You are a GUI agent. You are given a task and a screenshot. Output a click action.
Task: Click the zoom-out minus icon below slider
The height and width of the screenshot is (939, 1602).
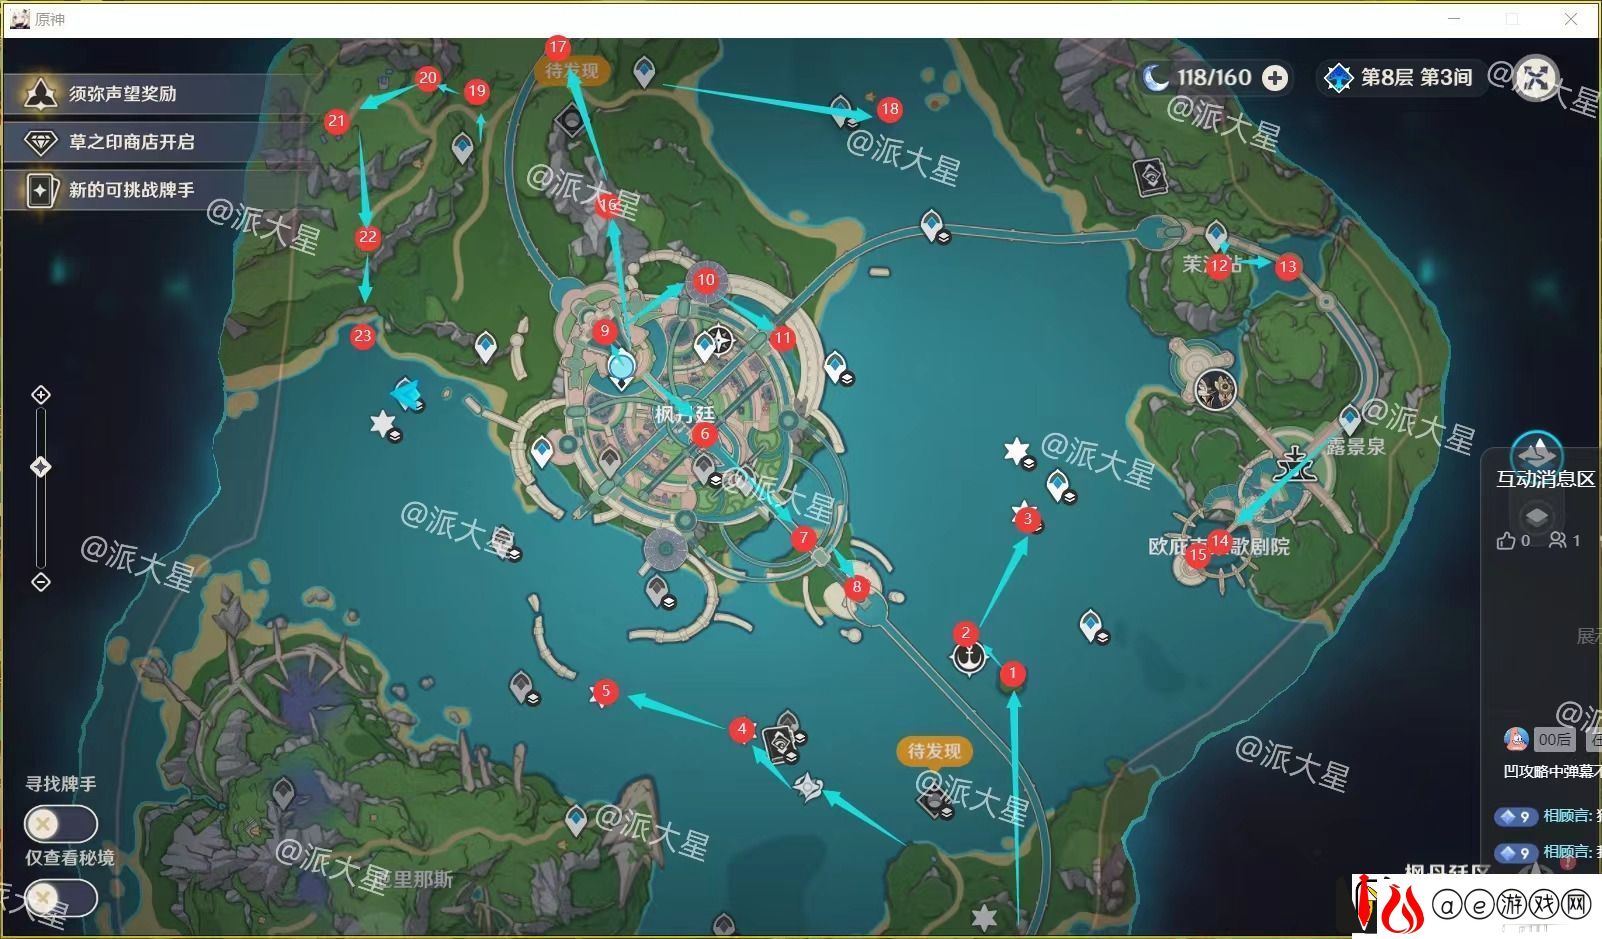(41, 582)
